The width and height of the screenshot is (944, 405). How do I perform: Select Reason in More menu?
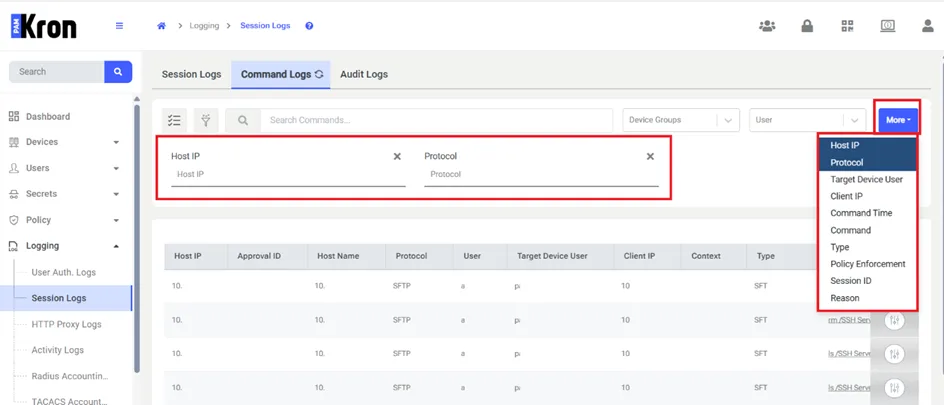(868, 298)
